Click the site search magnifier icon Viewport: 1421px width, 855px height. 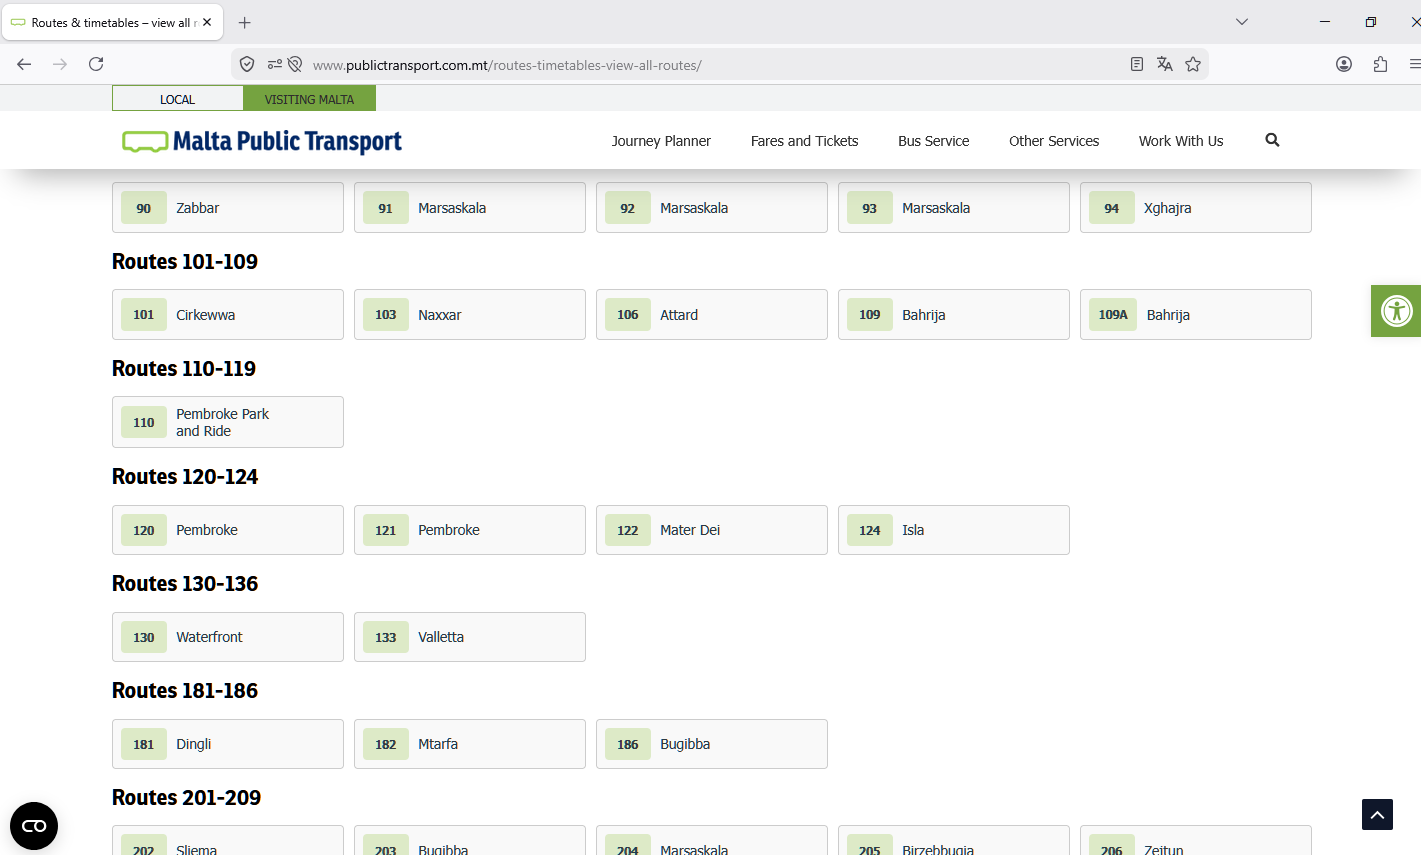click(1272, 140)
